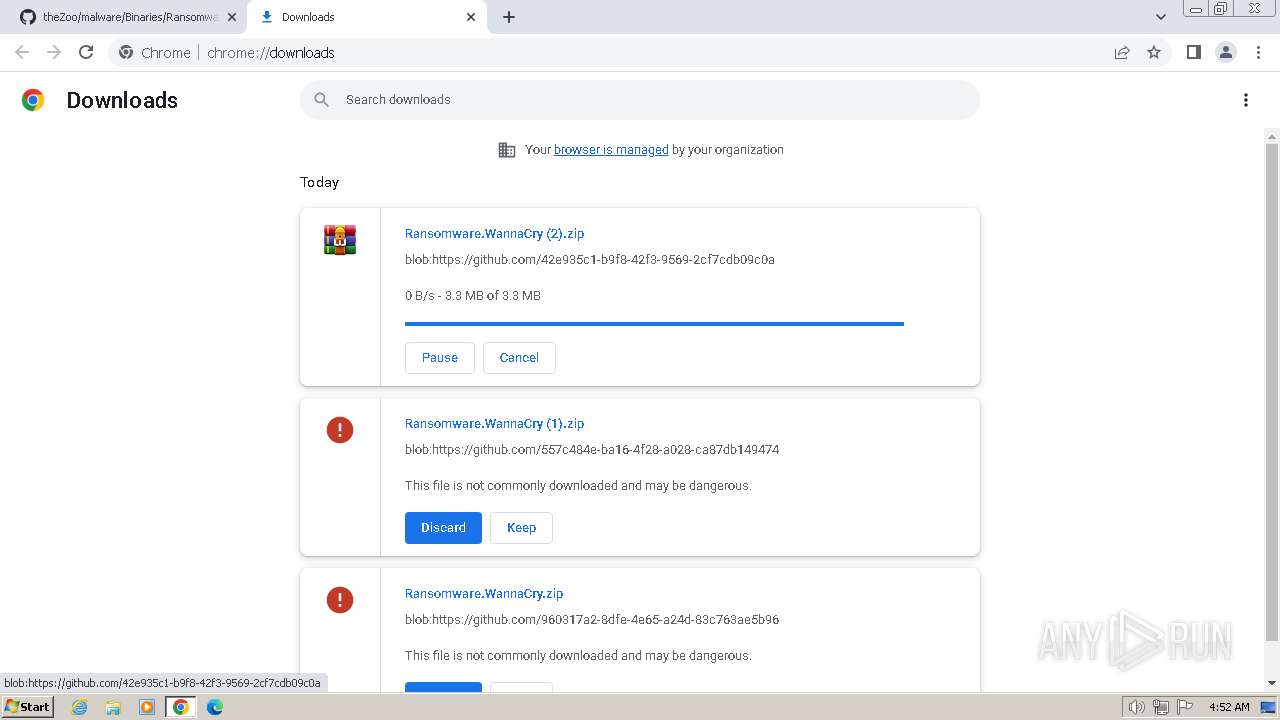Click warning icon beside WannaCry (1).zip
1280x720 pixels.
click(340, 430)
